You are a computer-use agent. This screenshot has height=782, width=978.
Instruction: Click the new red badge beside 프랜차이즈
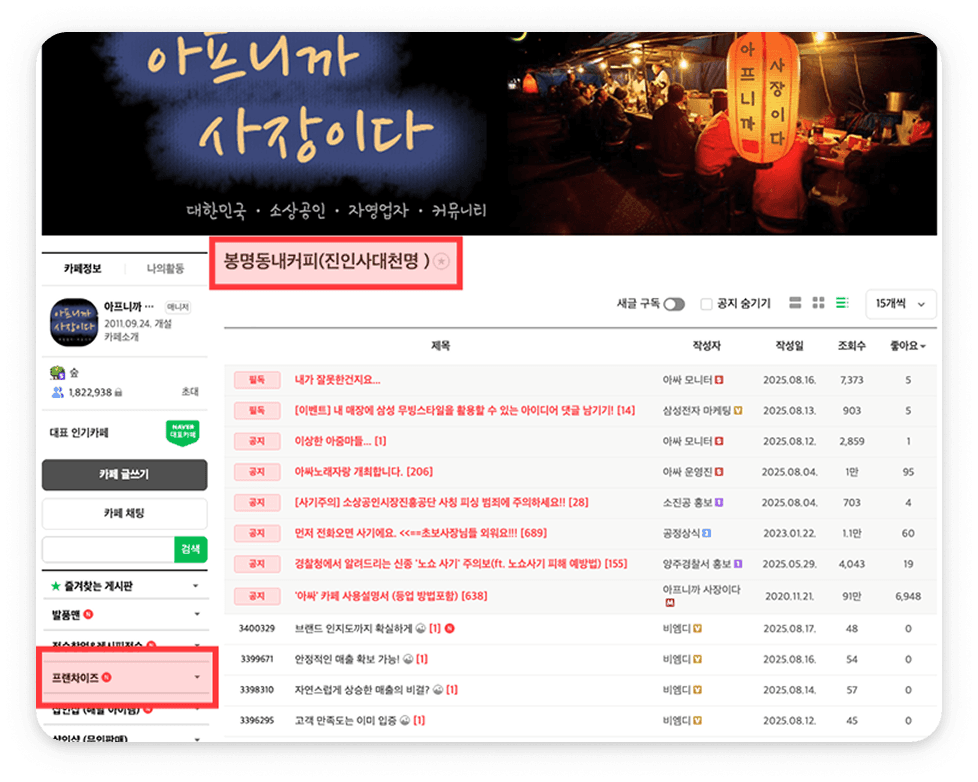(x=107, y=677)
